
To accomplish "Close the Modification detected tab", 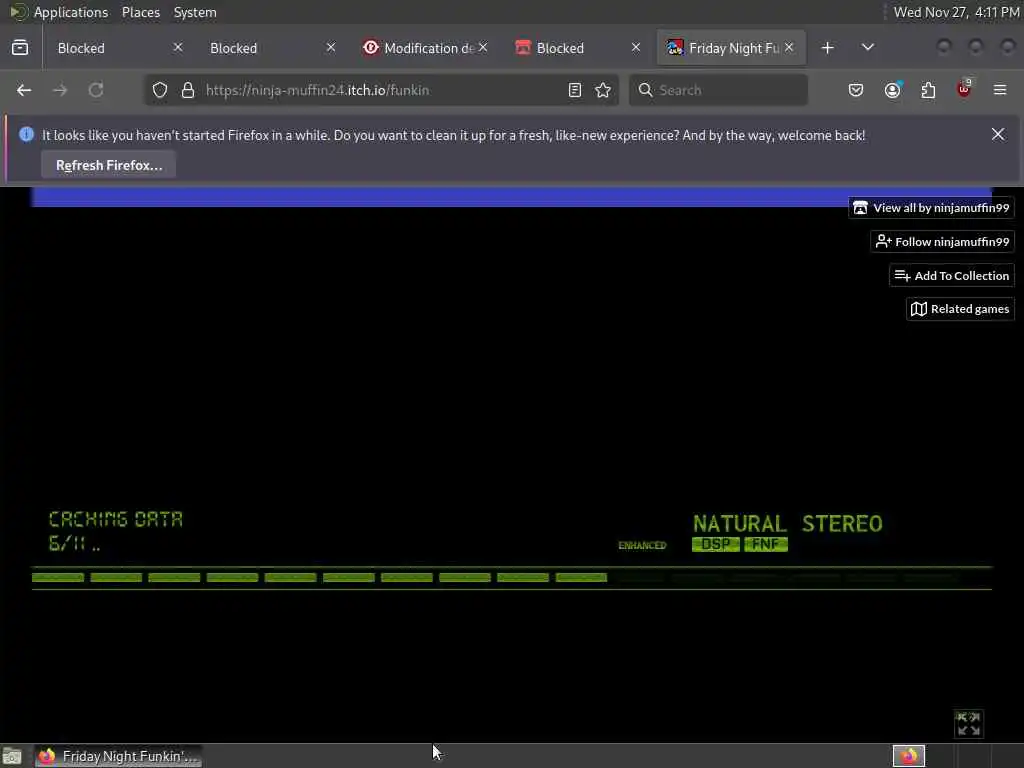I will pyautogui.click(x=483, y=48).
